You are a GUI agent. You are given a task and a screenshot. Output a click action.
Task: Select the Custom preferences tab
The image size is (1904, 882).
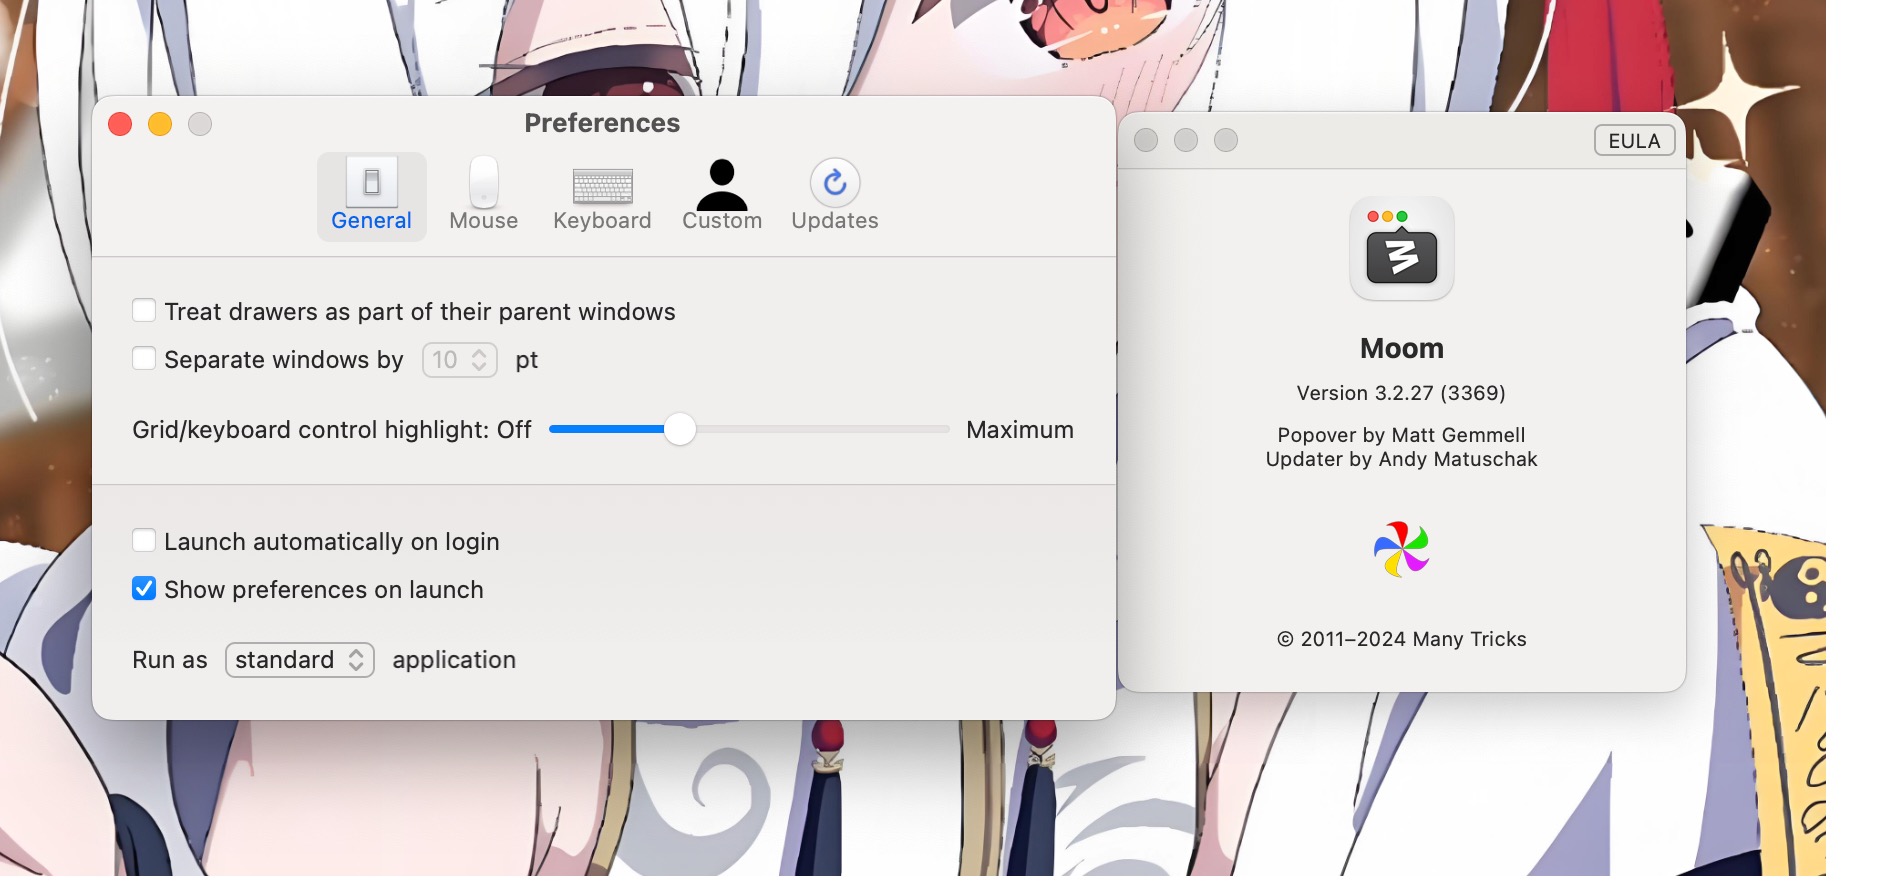coord(722,196)
